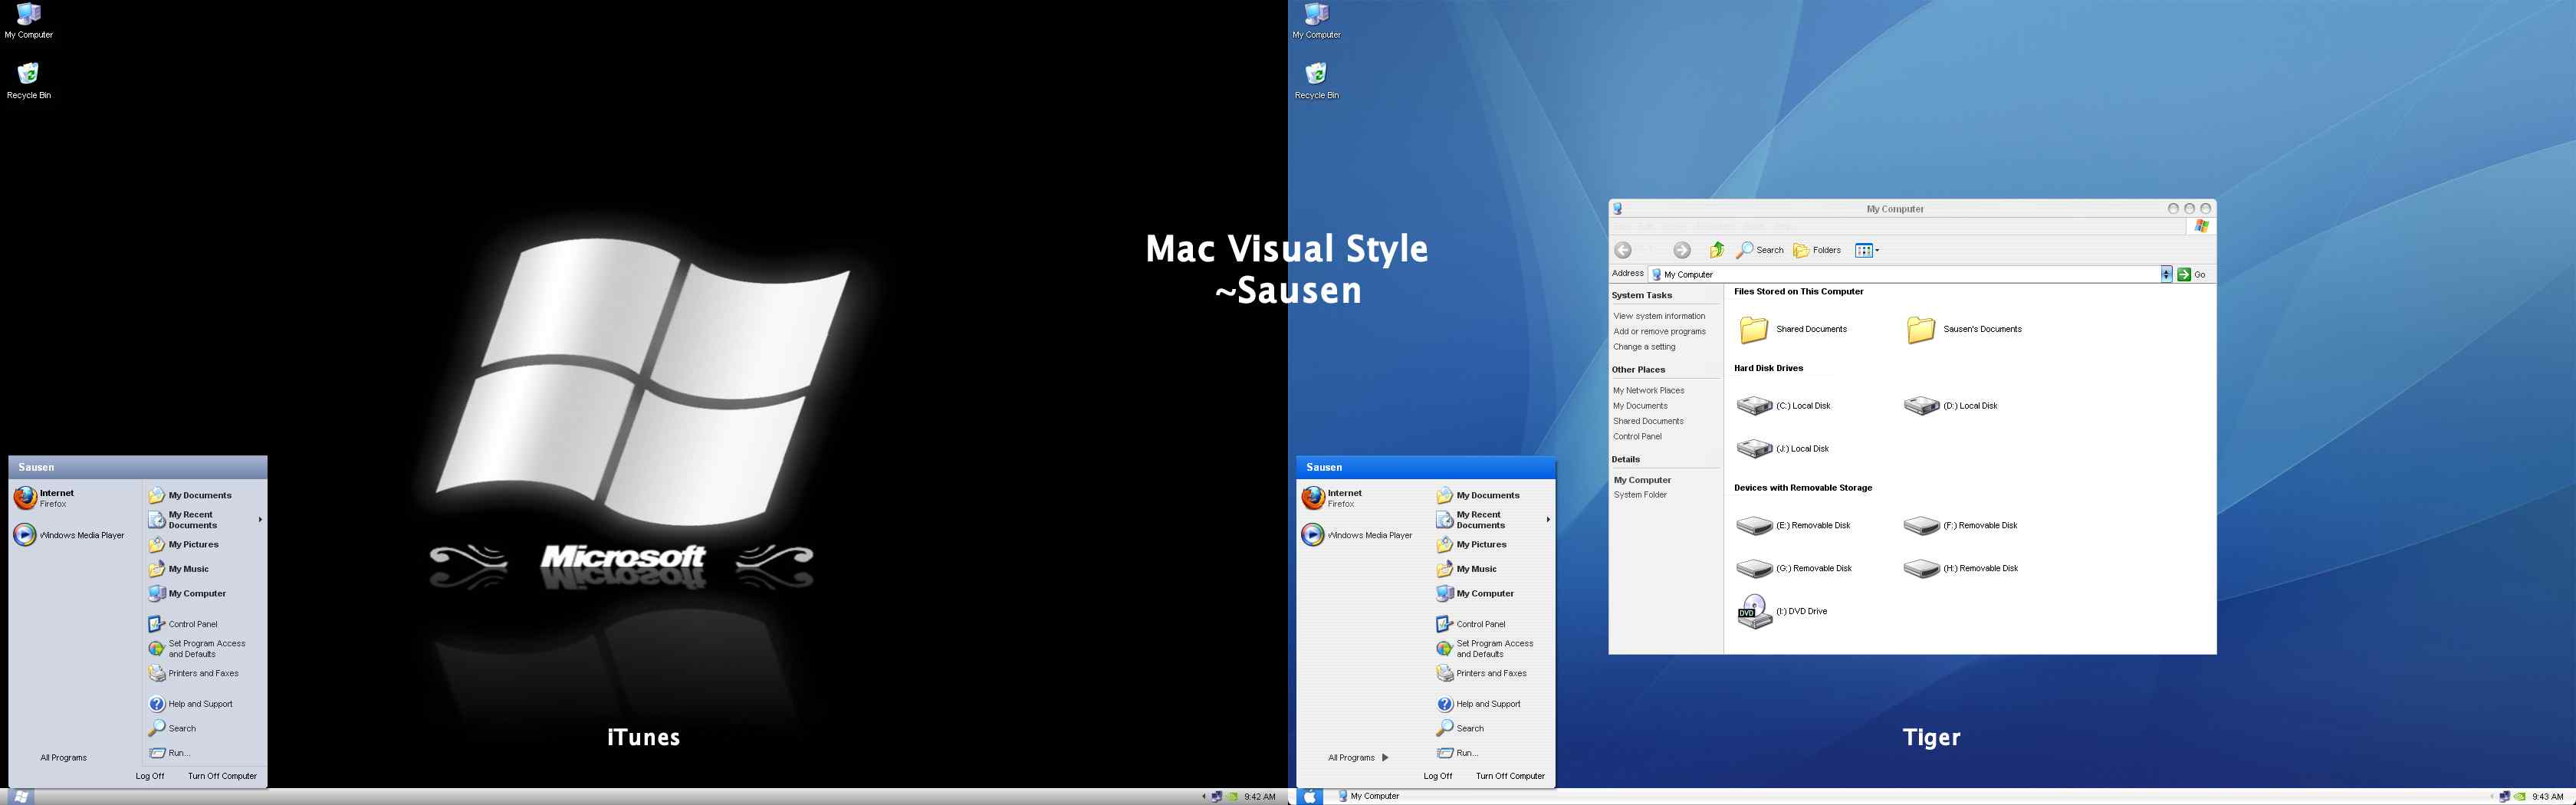Click the green Go button
This screenshot has width=2576, height=805.
pyautogui.click(x=2192, y=274)
